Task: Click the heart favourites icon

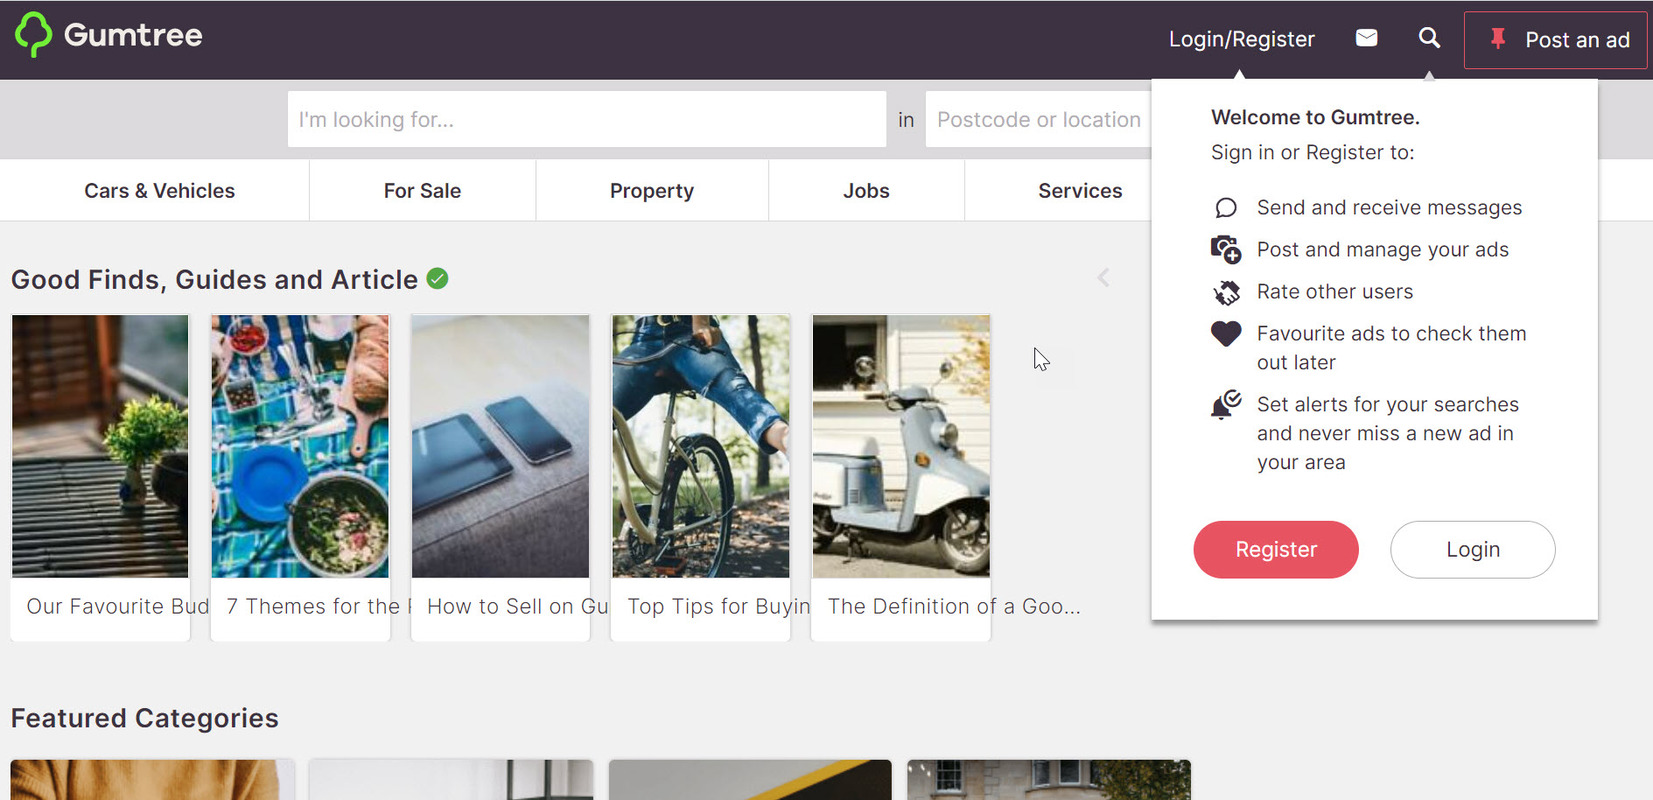Action: [1226, 334]
